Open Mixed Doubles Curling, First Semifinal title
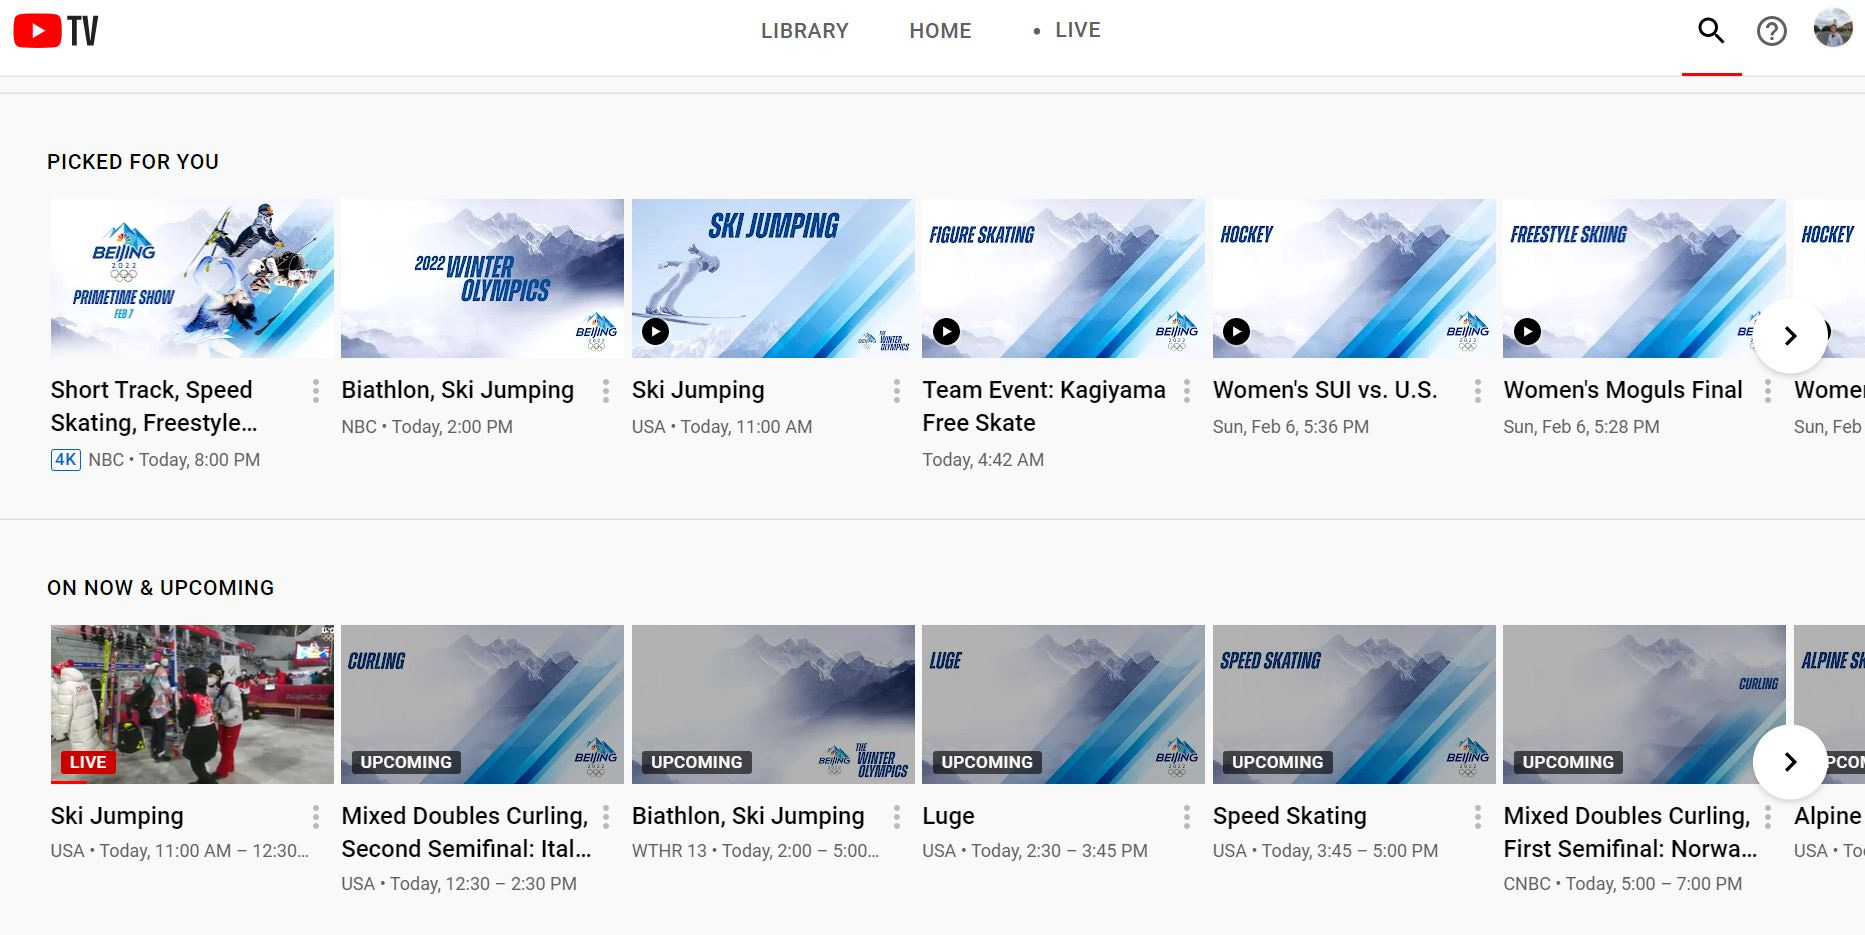1865x935 pixels. [x=1630, y=832]
